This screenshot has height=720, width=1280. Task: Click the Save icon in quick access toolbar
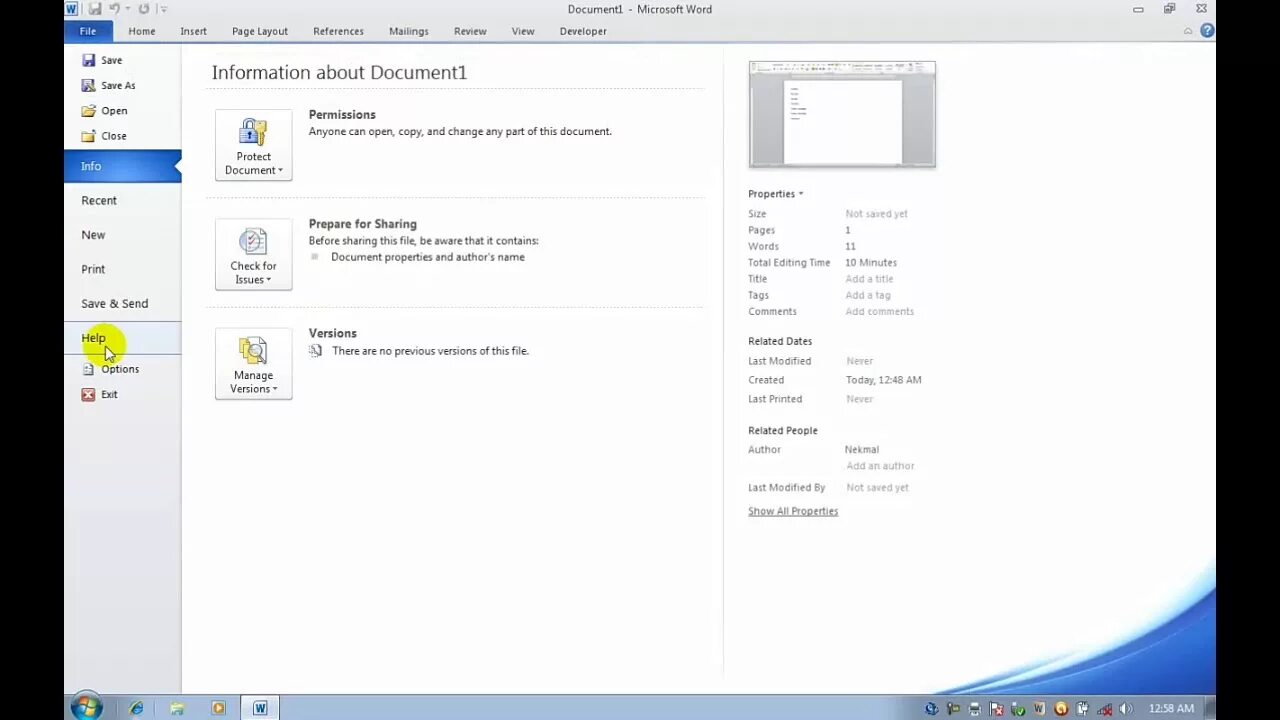(x=94, y=9)
